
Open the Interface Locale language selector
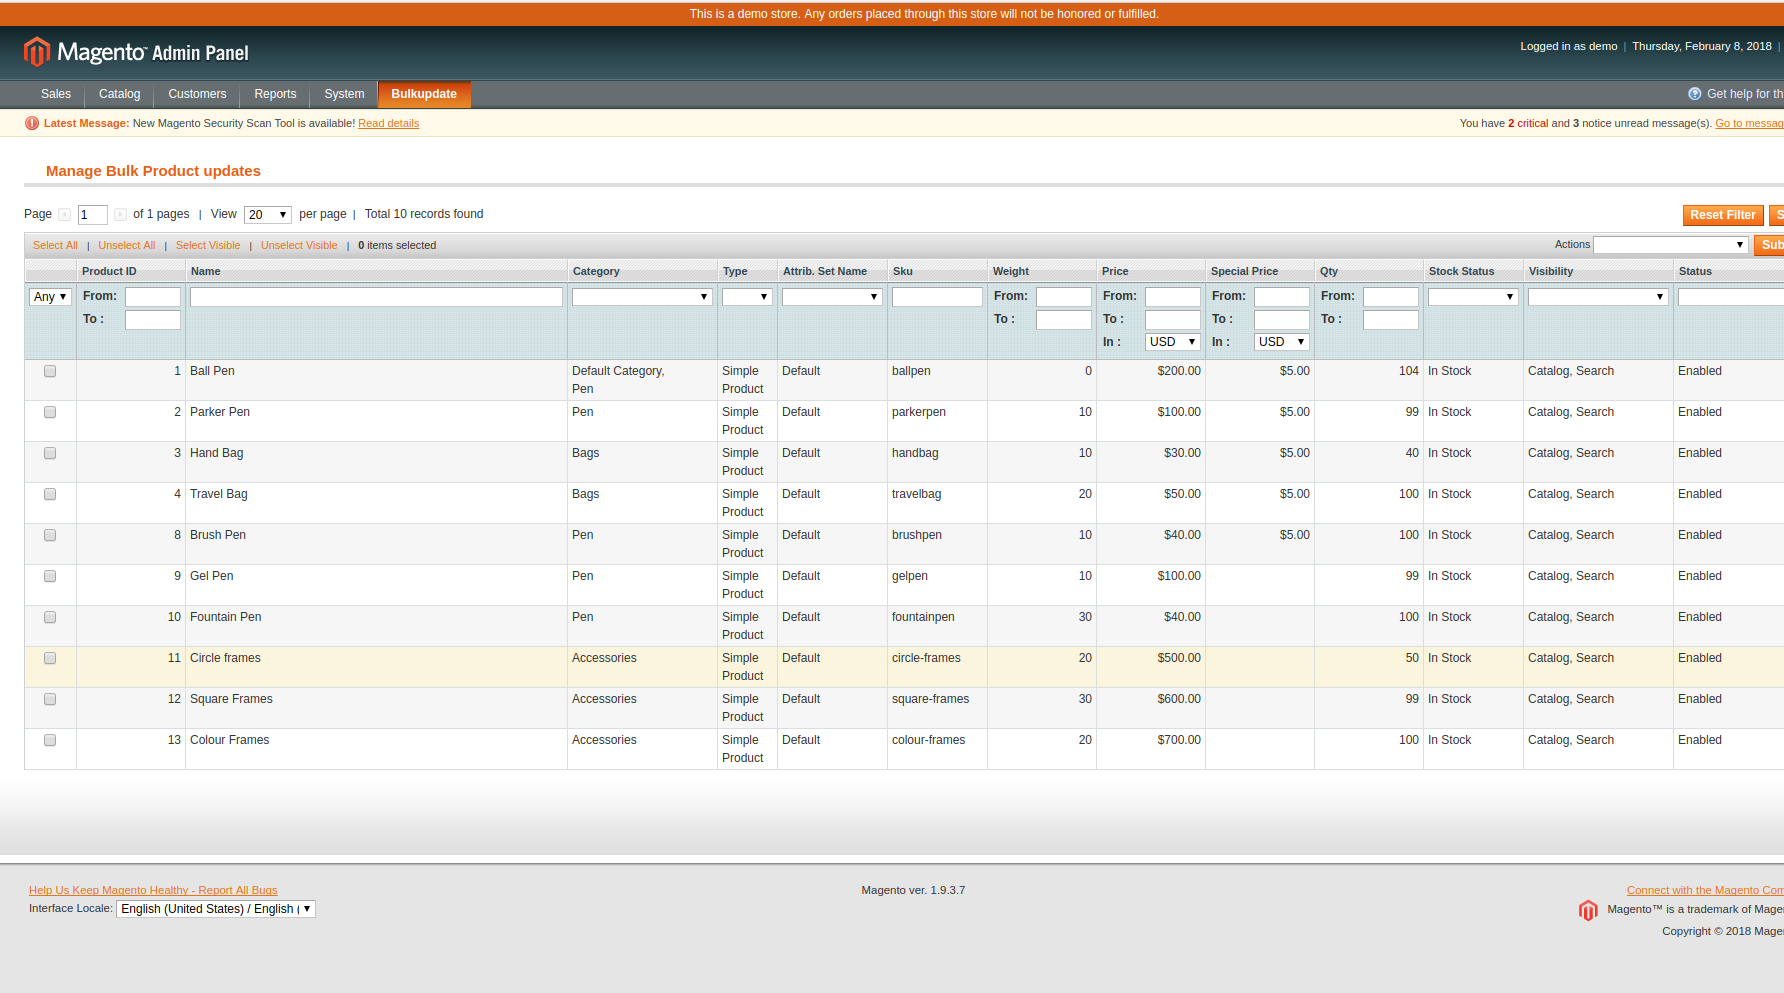pos(216,909)
